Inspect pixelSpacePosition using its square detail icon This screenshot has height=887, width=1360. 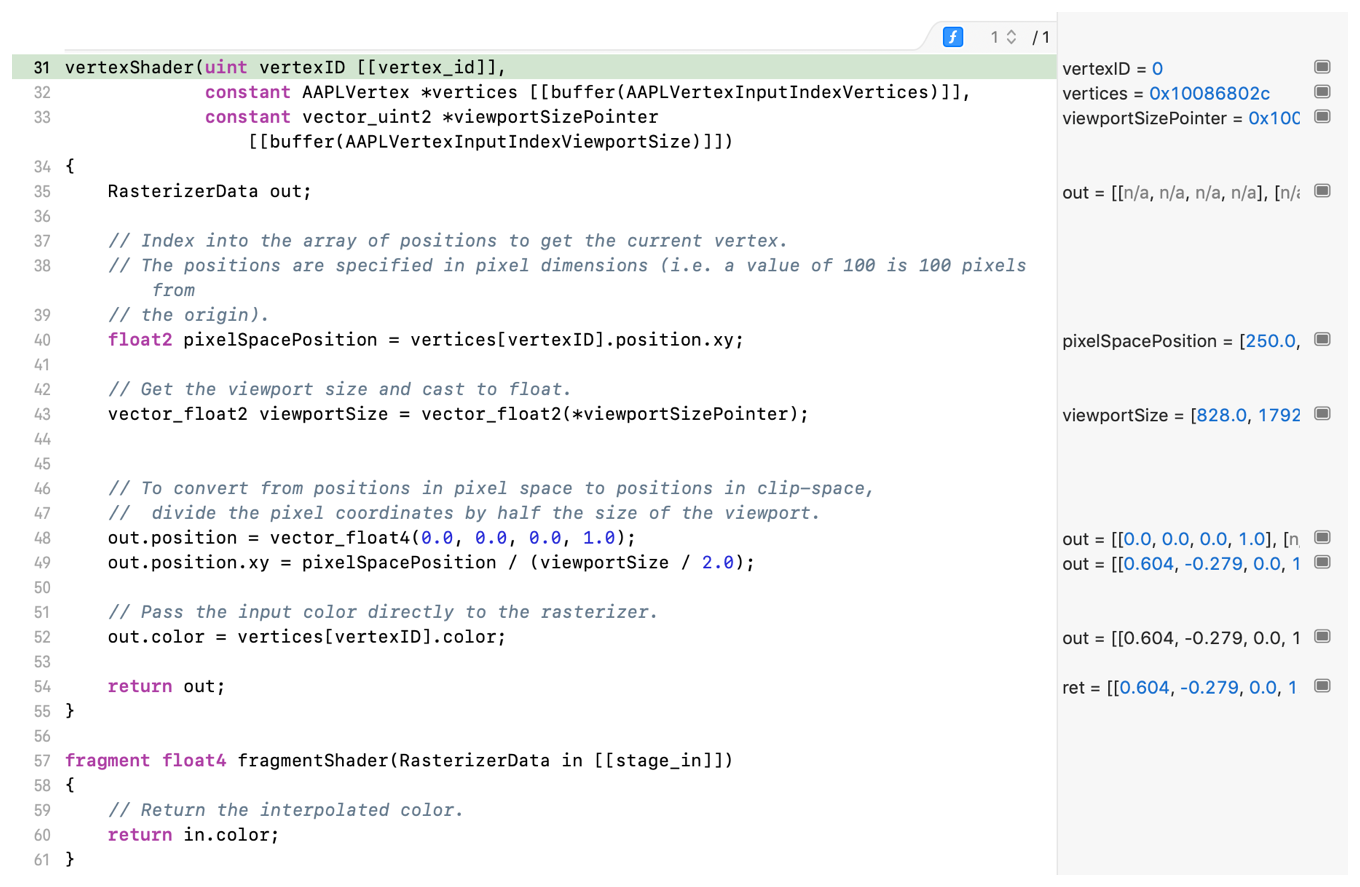coord(1322,340)
